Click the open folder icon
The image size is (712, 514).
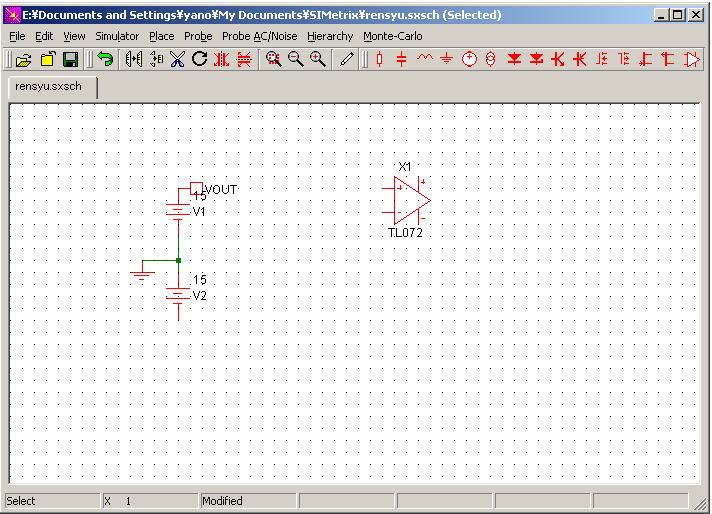pyautogui.click(x=24, y=59)
